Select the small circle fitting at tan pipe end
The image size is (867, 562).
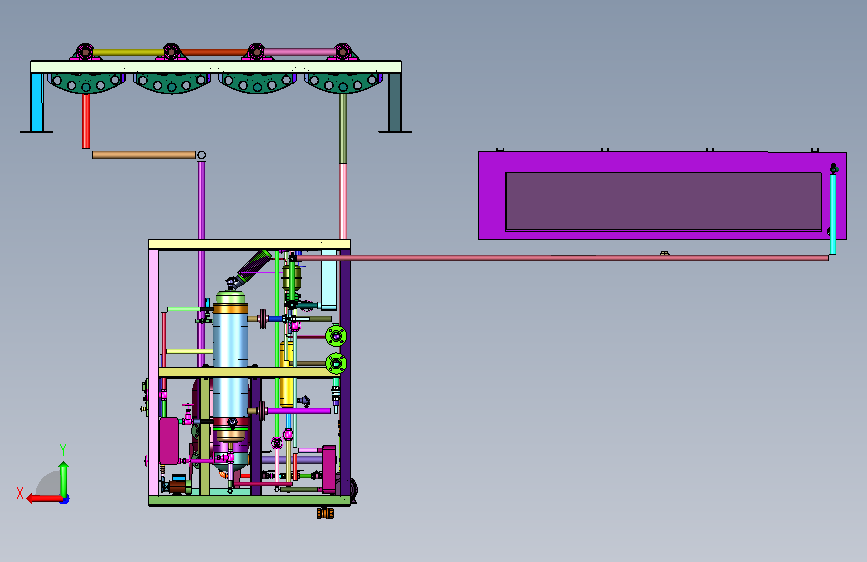[x=202, y=155]
